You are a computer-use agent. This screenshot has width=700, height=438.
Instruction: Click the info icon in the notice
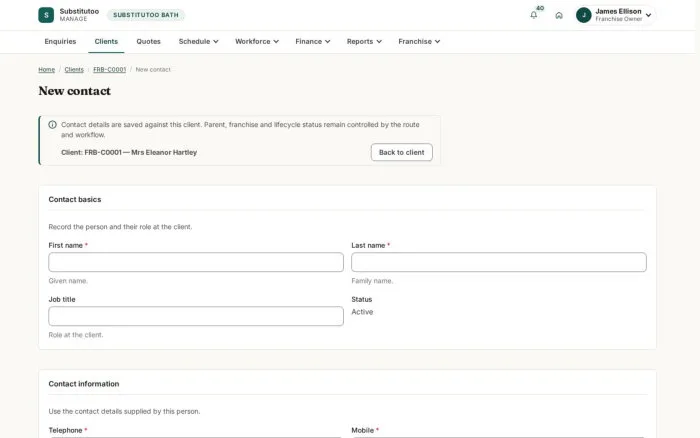(52, 125)
